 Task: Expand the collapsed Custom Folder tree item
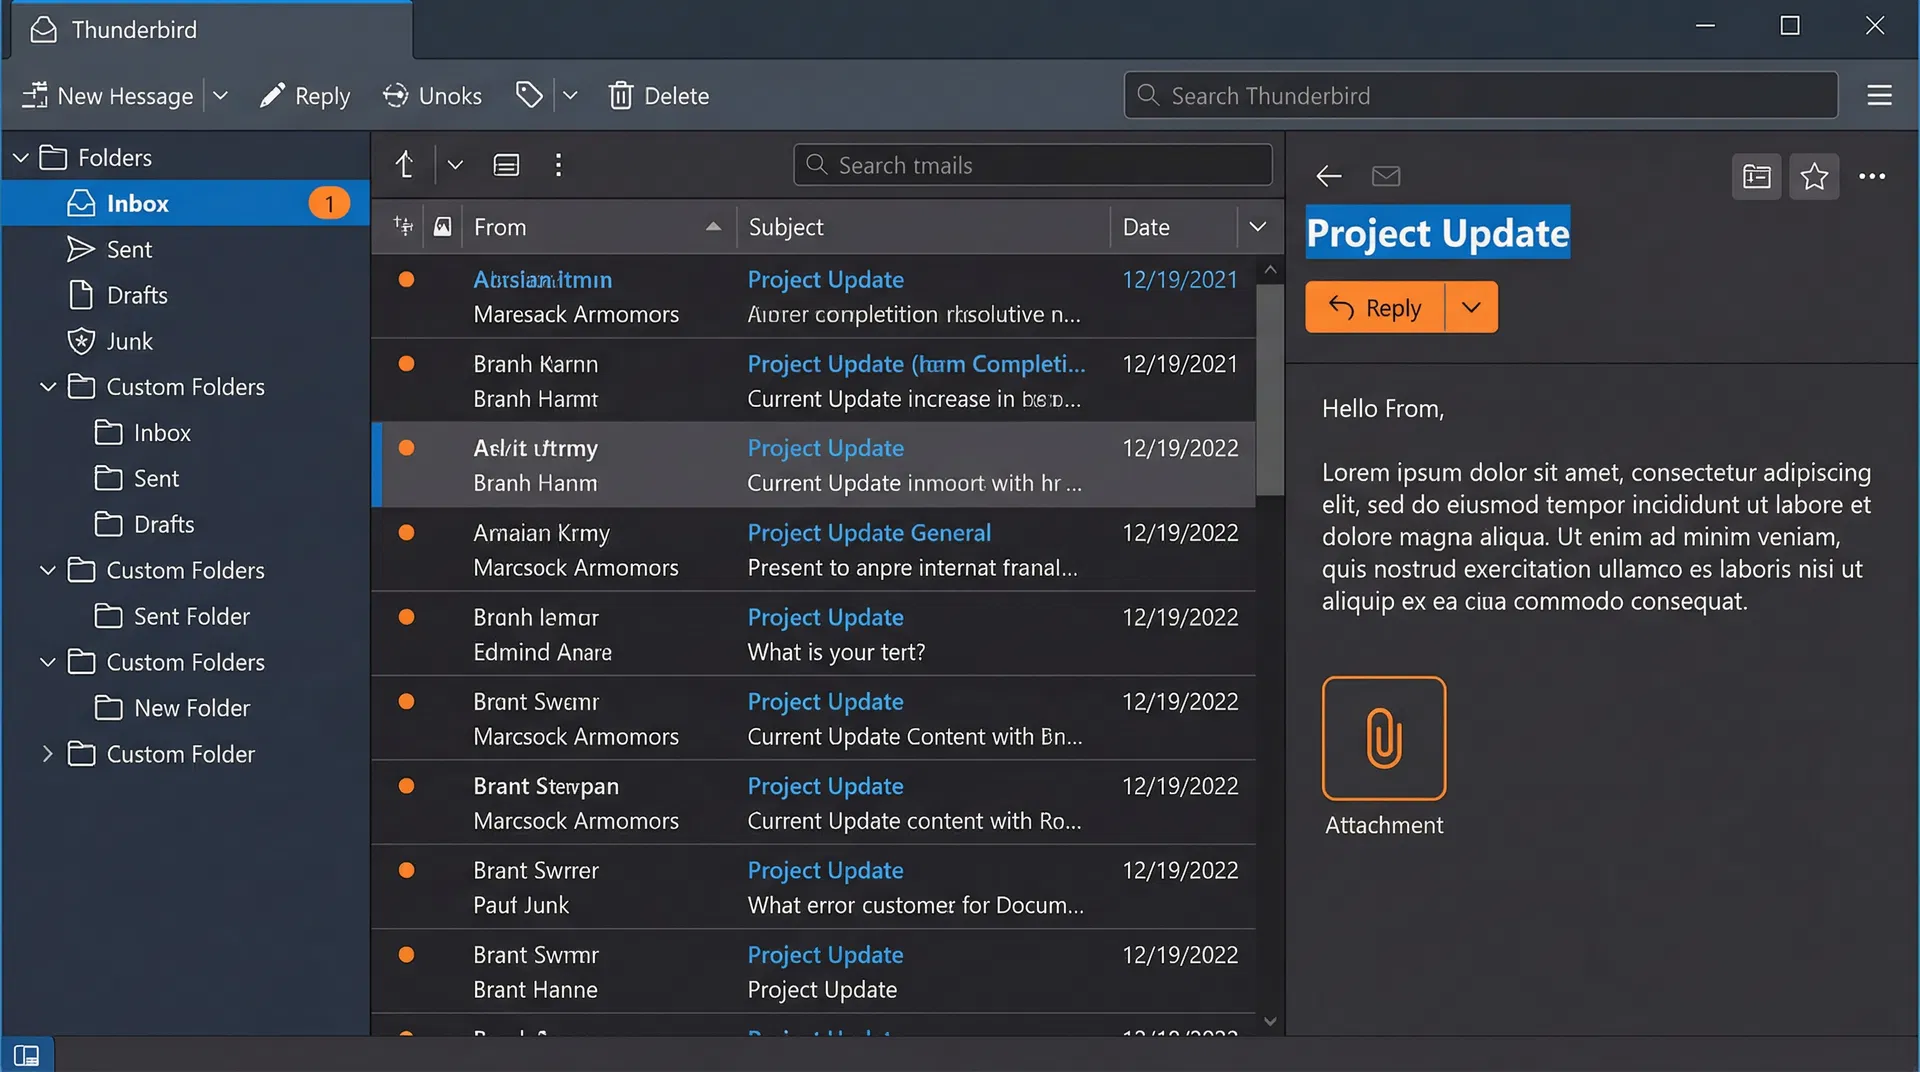[x=47, y=754]
